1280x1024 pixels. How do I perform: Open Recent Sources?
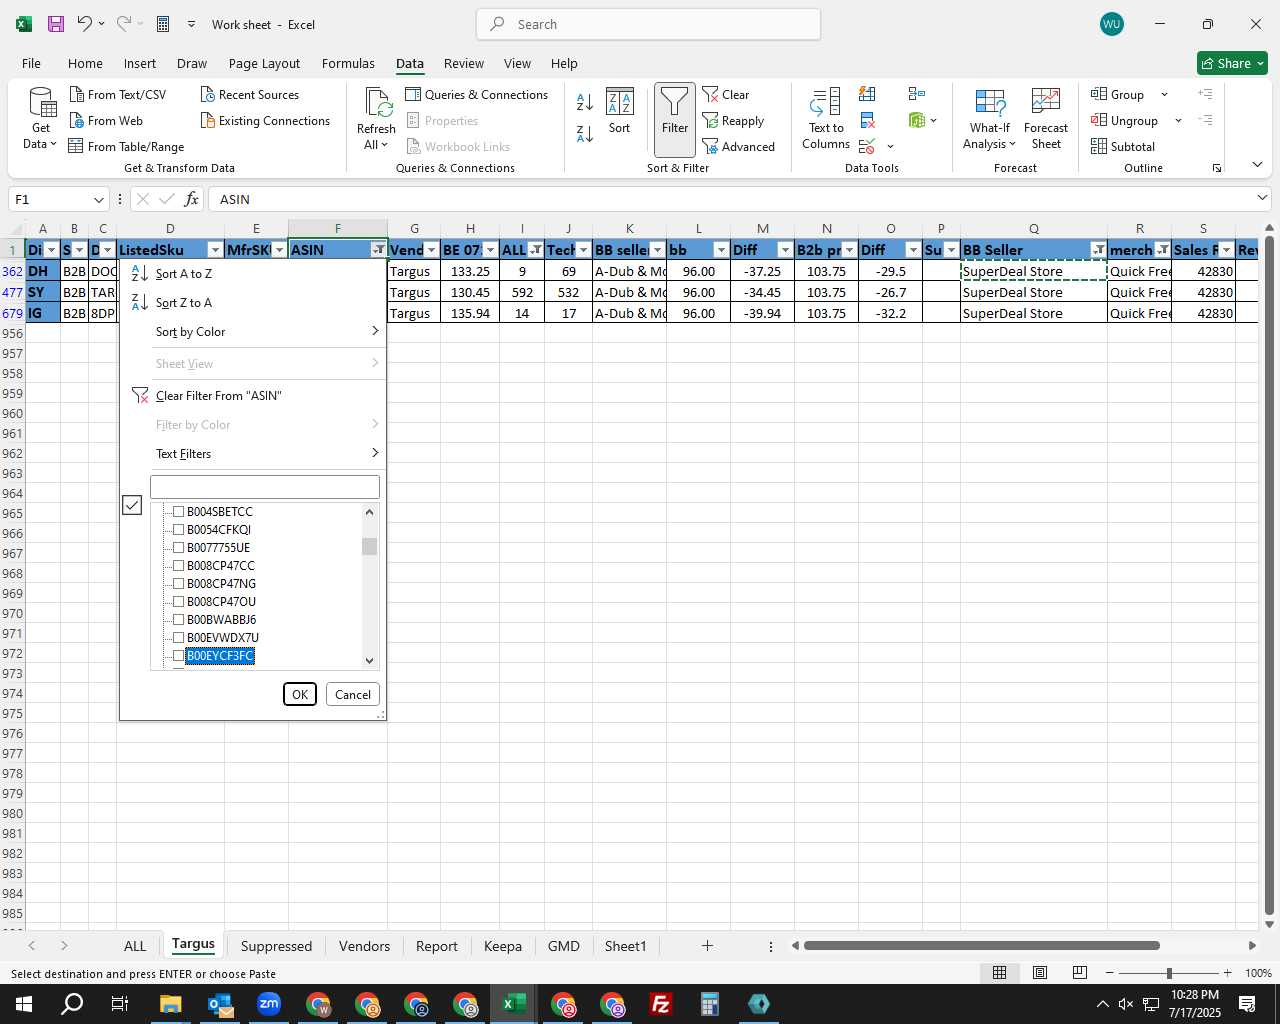(x=250, y=94)
